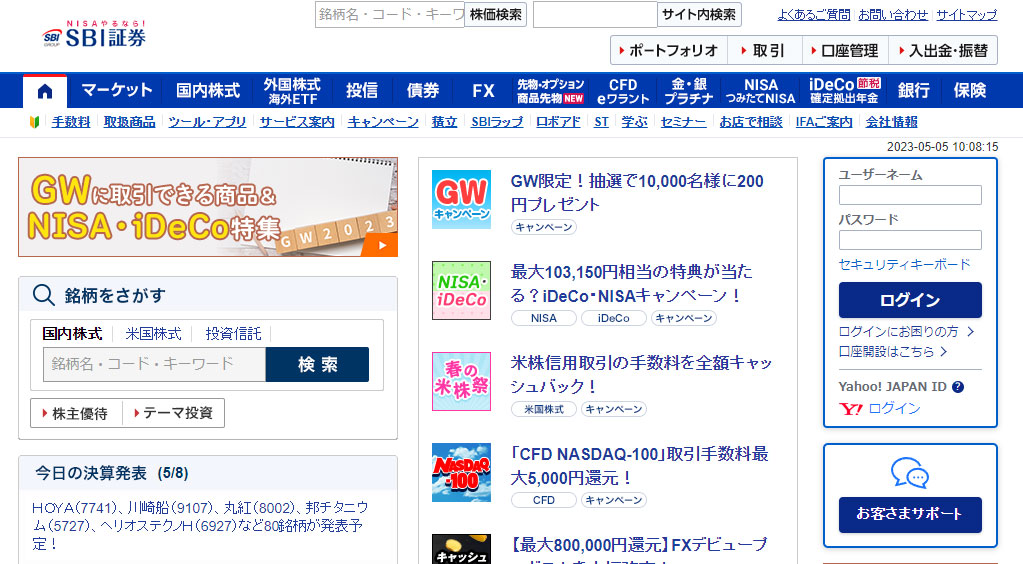Image resolution: width=1023 pixels, height=564 pixels.
Task: Open the 国内株式 menu
Action: click(208, 91)
